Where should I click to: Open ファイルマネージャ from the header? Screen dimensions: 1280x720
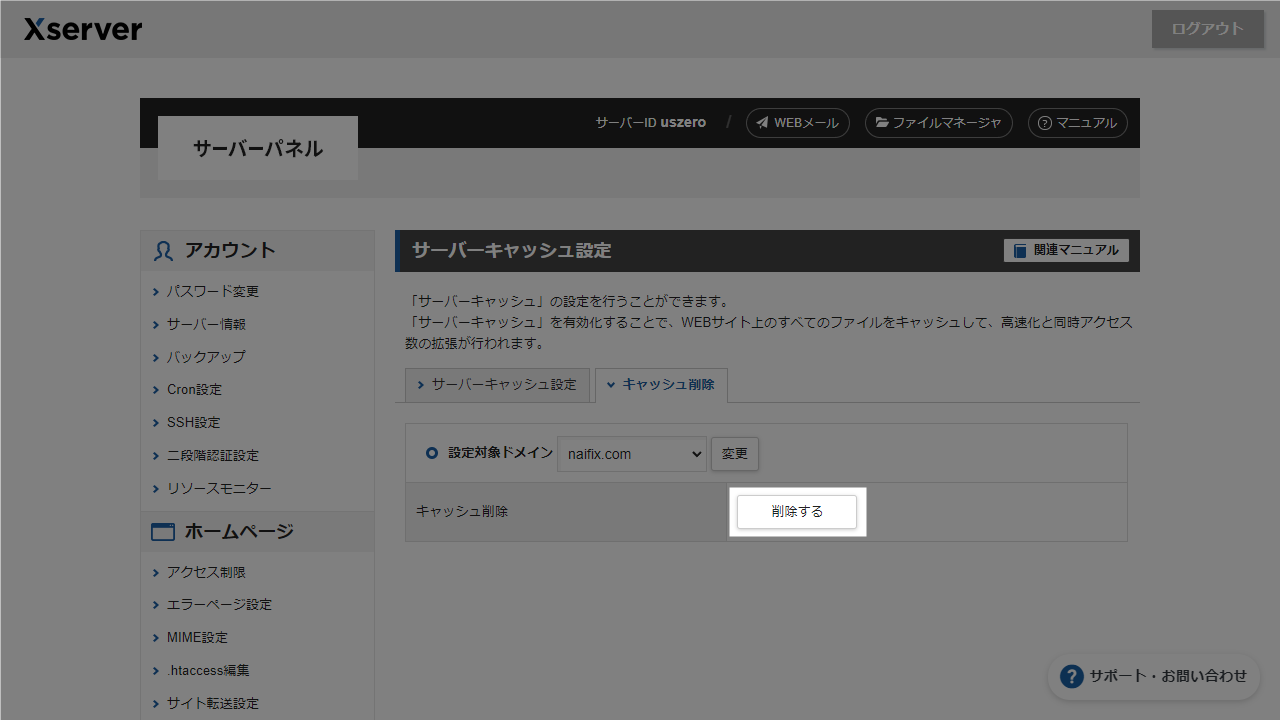[939, 123]
